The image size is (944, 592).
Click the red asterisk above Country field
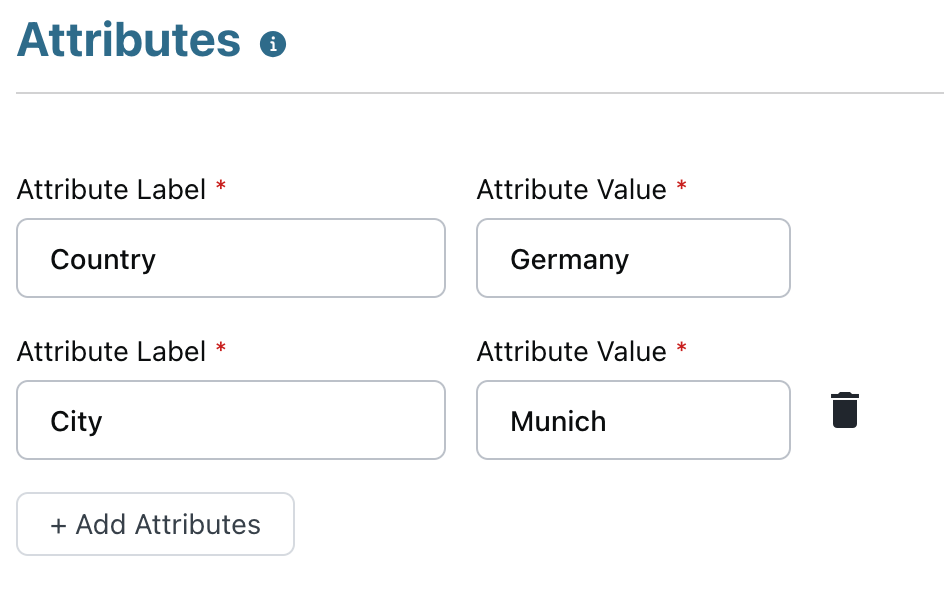click(221, 187)
